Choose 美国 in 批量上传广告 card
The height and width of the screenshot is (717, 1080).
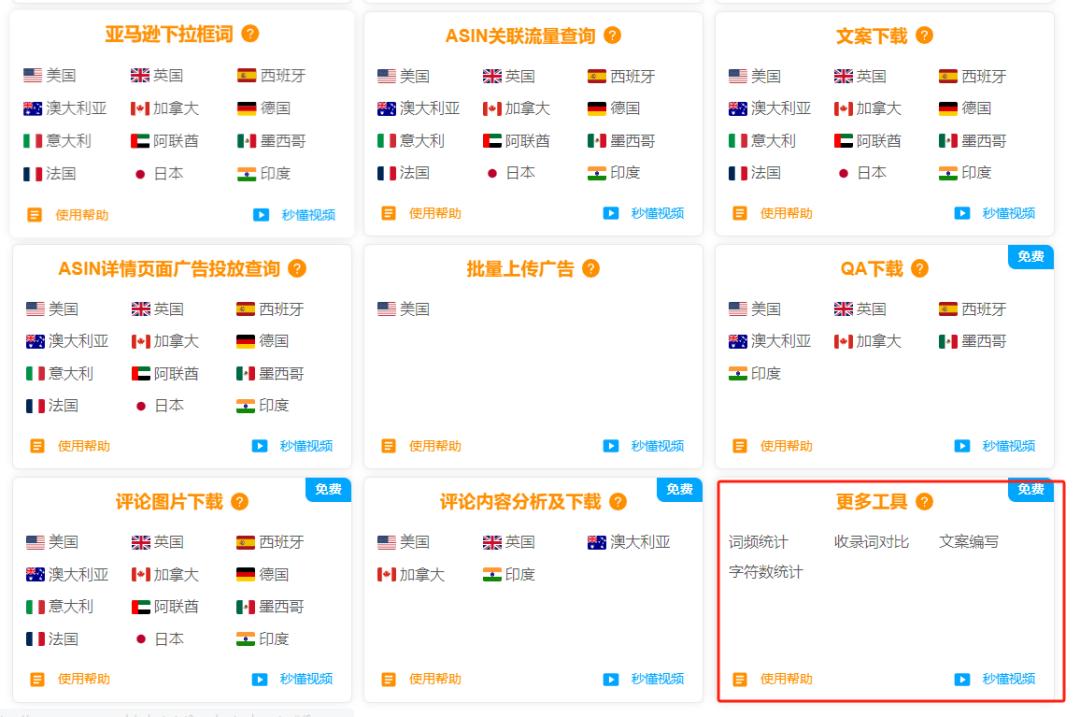pos(404,309)
